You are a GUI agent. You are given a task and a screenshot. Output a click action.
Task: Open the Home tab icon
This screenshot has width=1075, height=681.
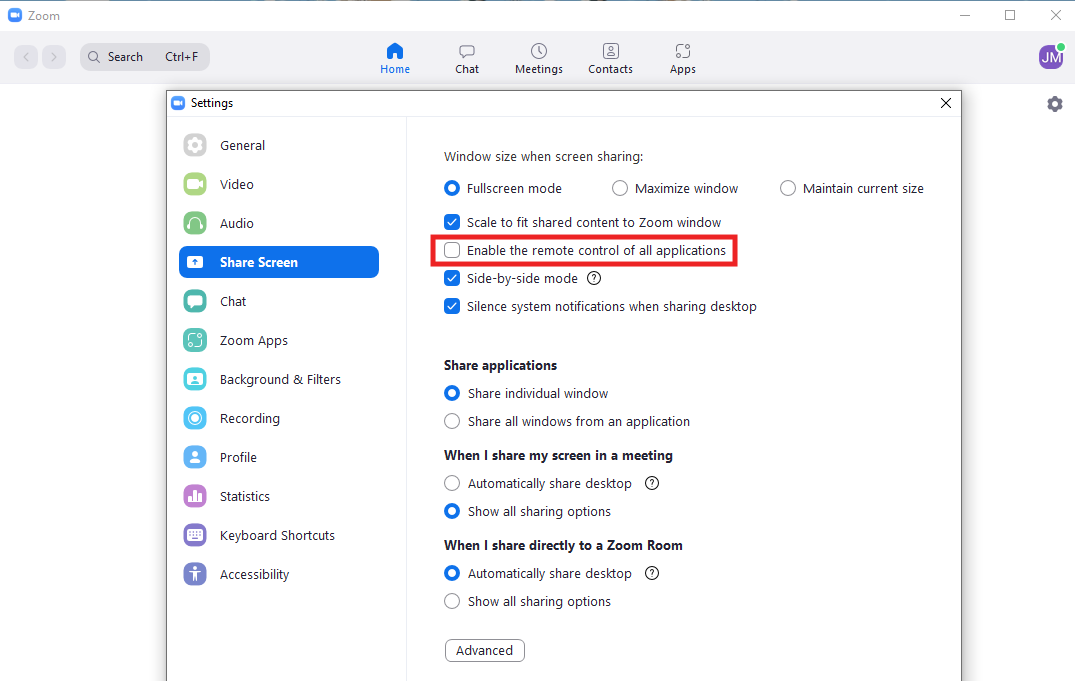pyautogui.click(x=395, y=51)
